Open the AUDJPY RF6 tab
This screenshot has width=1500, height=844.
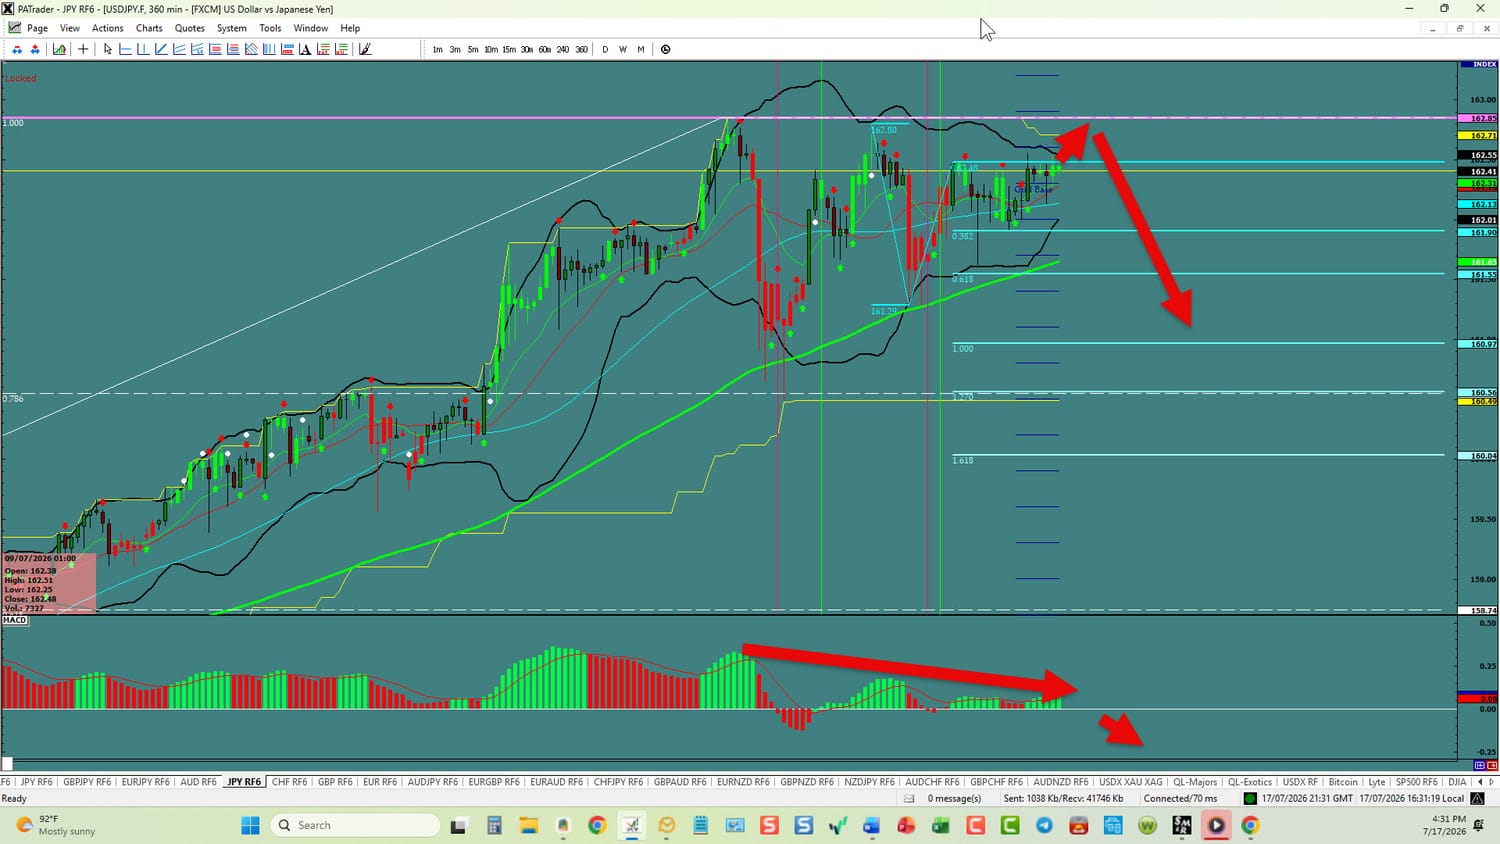433,782
